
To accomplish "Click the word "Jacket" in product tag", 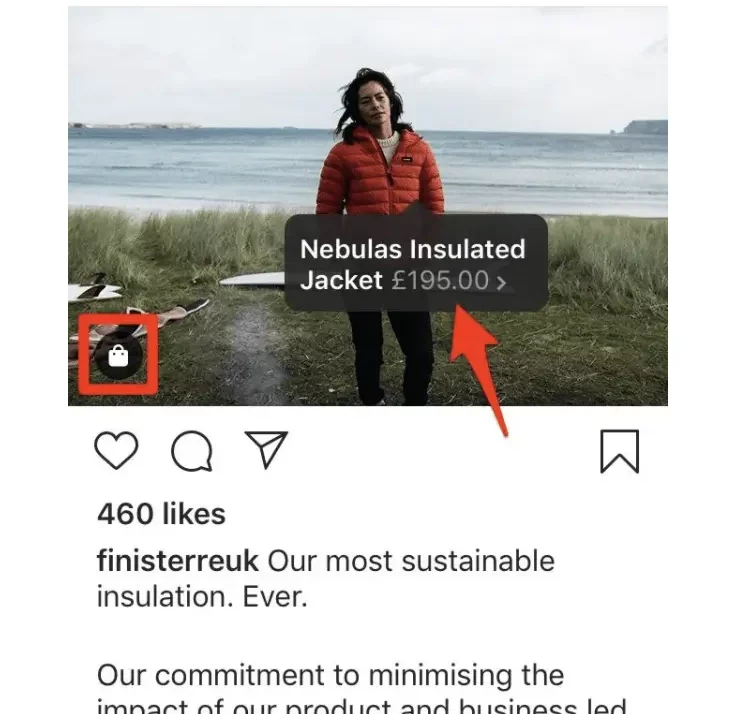I will pos(341,280).
